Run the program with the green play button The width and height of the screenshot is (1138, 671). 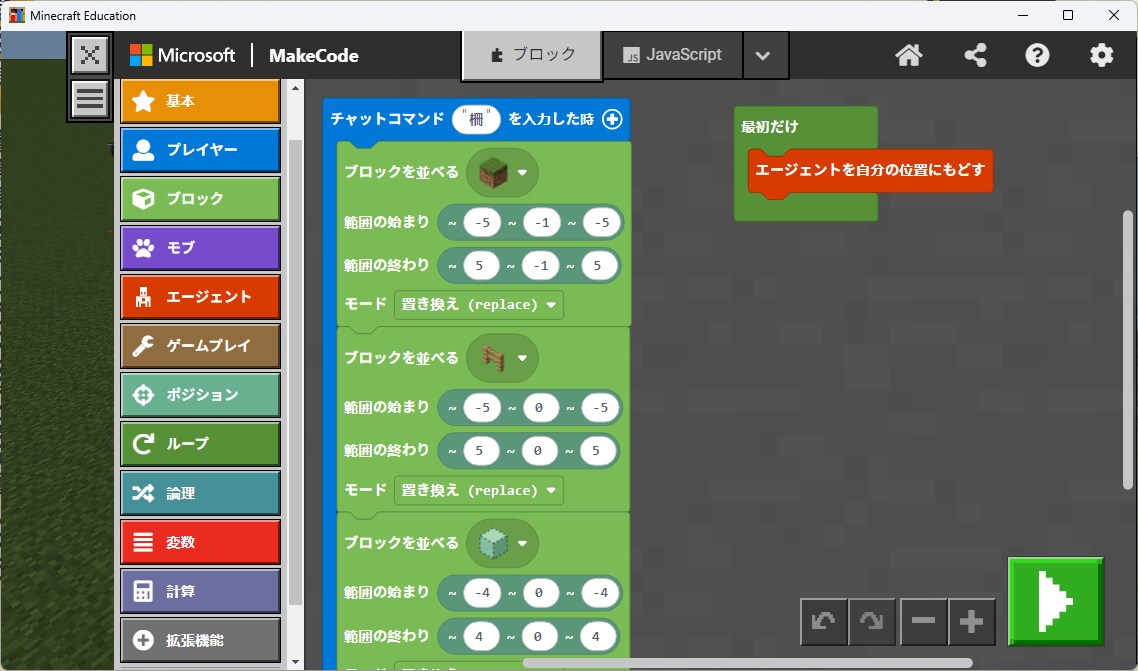click(x=1056, y=601)
